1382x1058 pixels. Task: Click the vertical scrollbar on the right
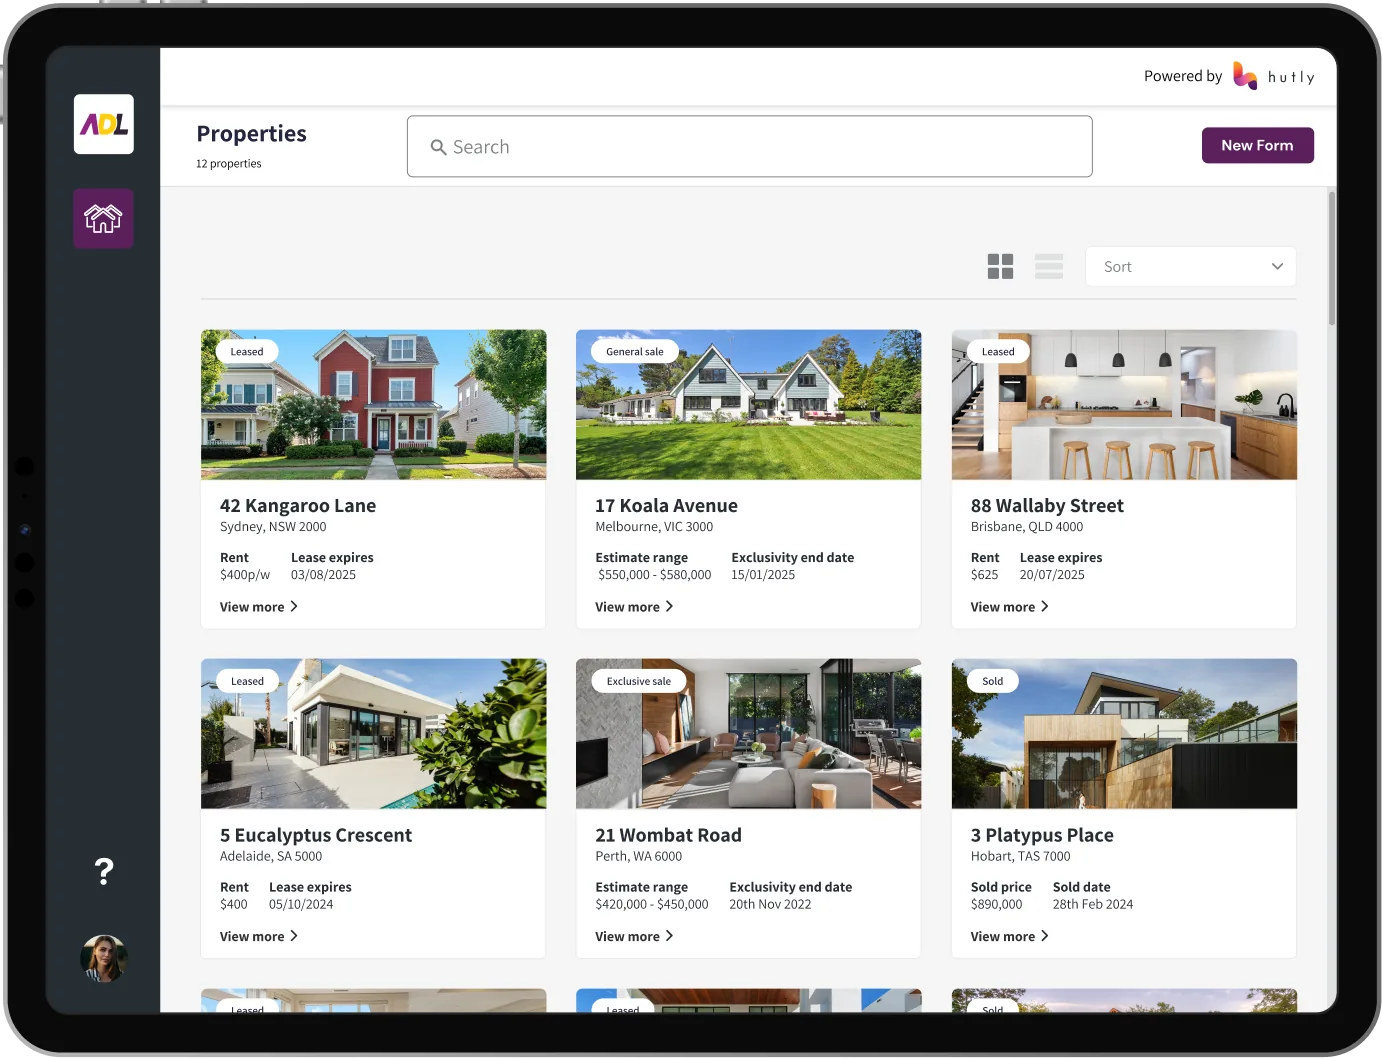1331,258
